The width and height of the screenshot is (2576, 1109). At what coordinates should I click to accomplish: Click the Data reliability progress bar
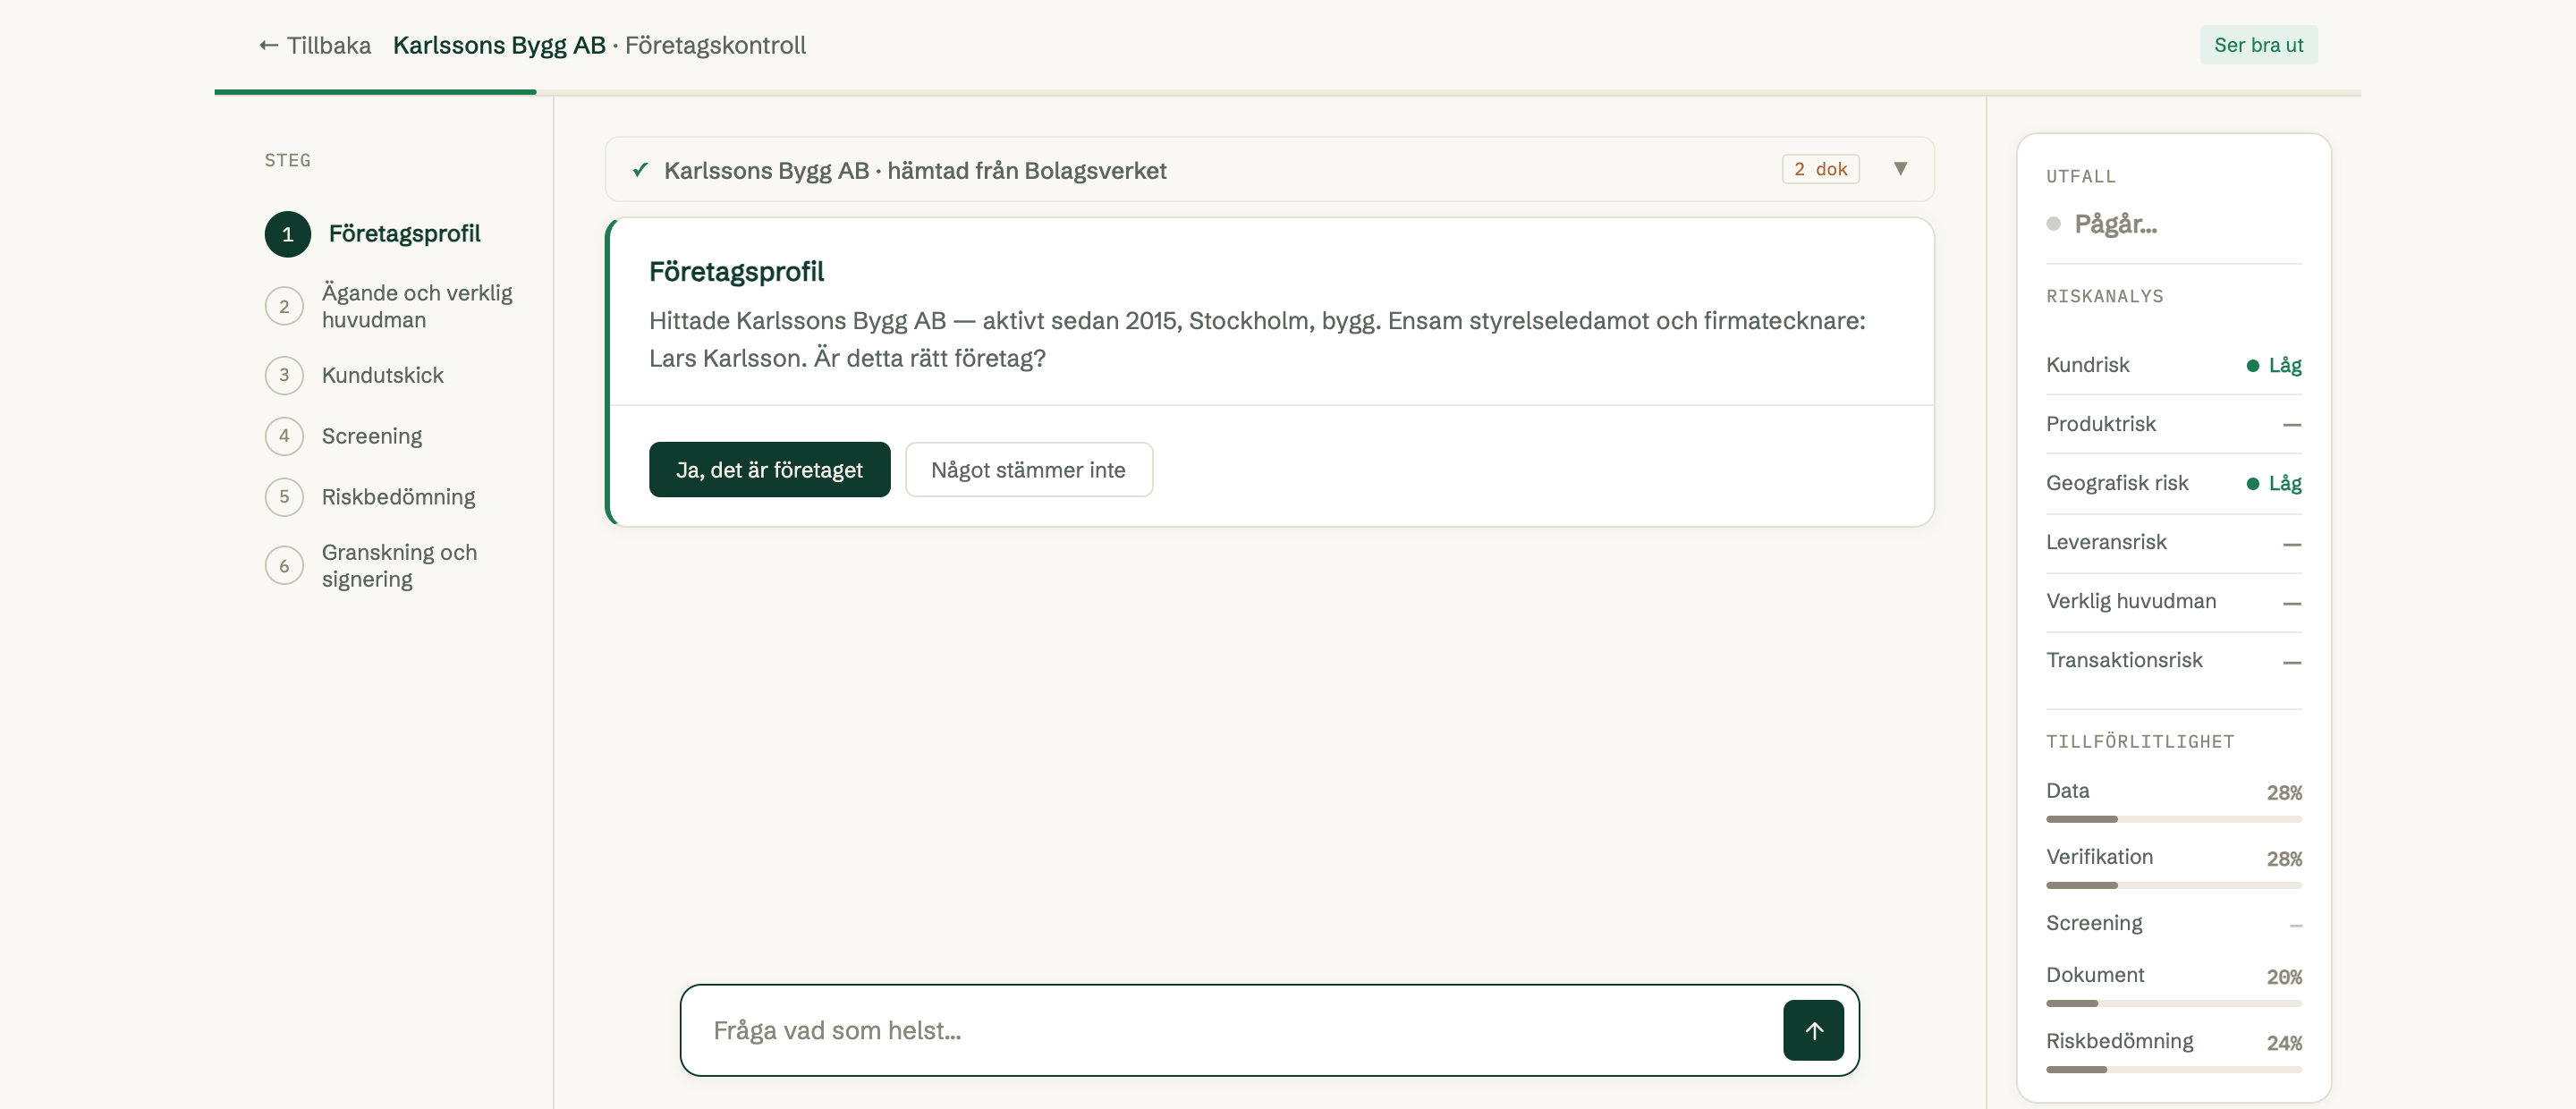[x=2174, y=819]
